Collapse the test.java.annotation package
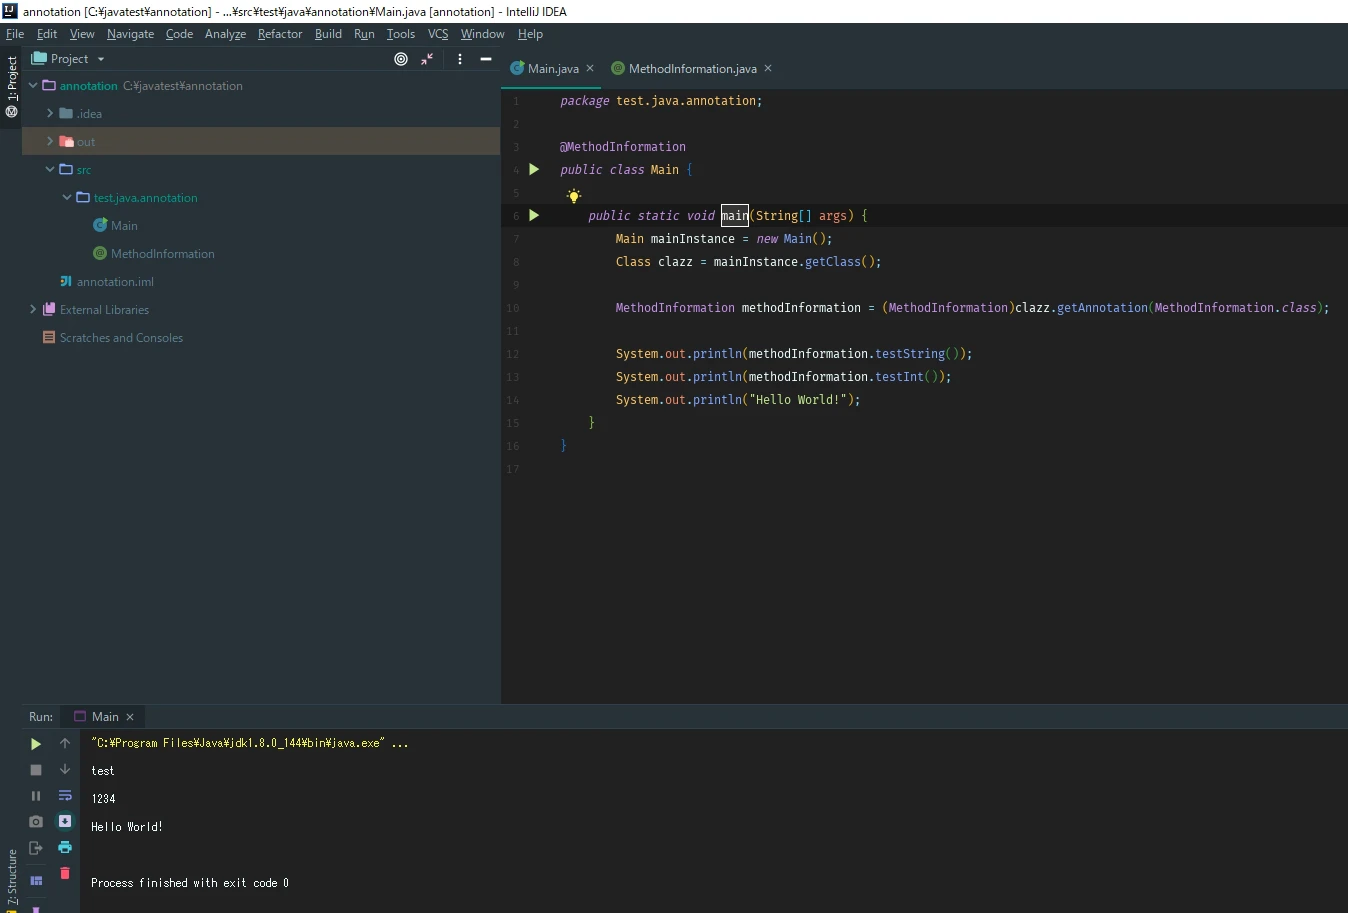Viewport: 1348px width, 913px height. 67,198
